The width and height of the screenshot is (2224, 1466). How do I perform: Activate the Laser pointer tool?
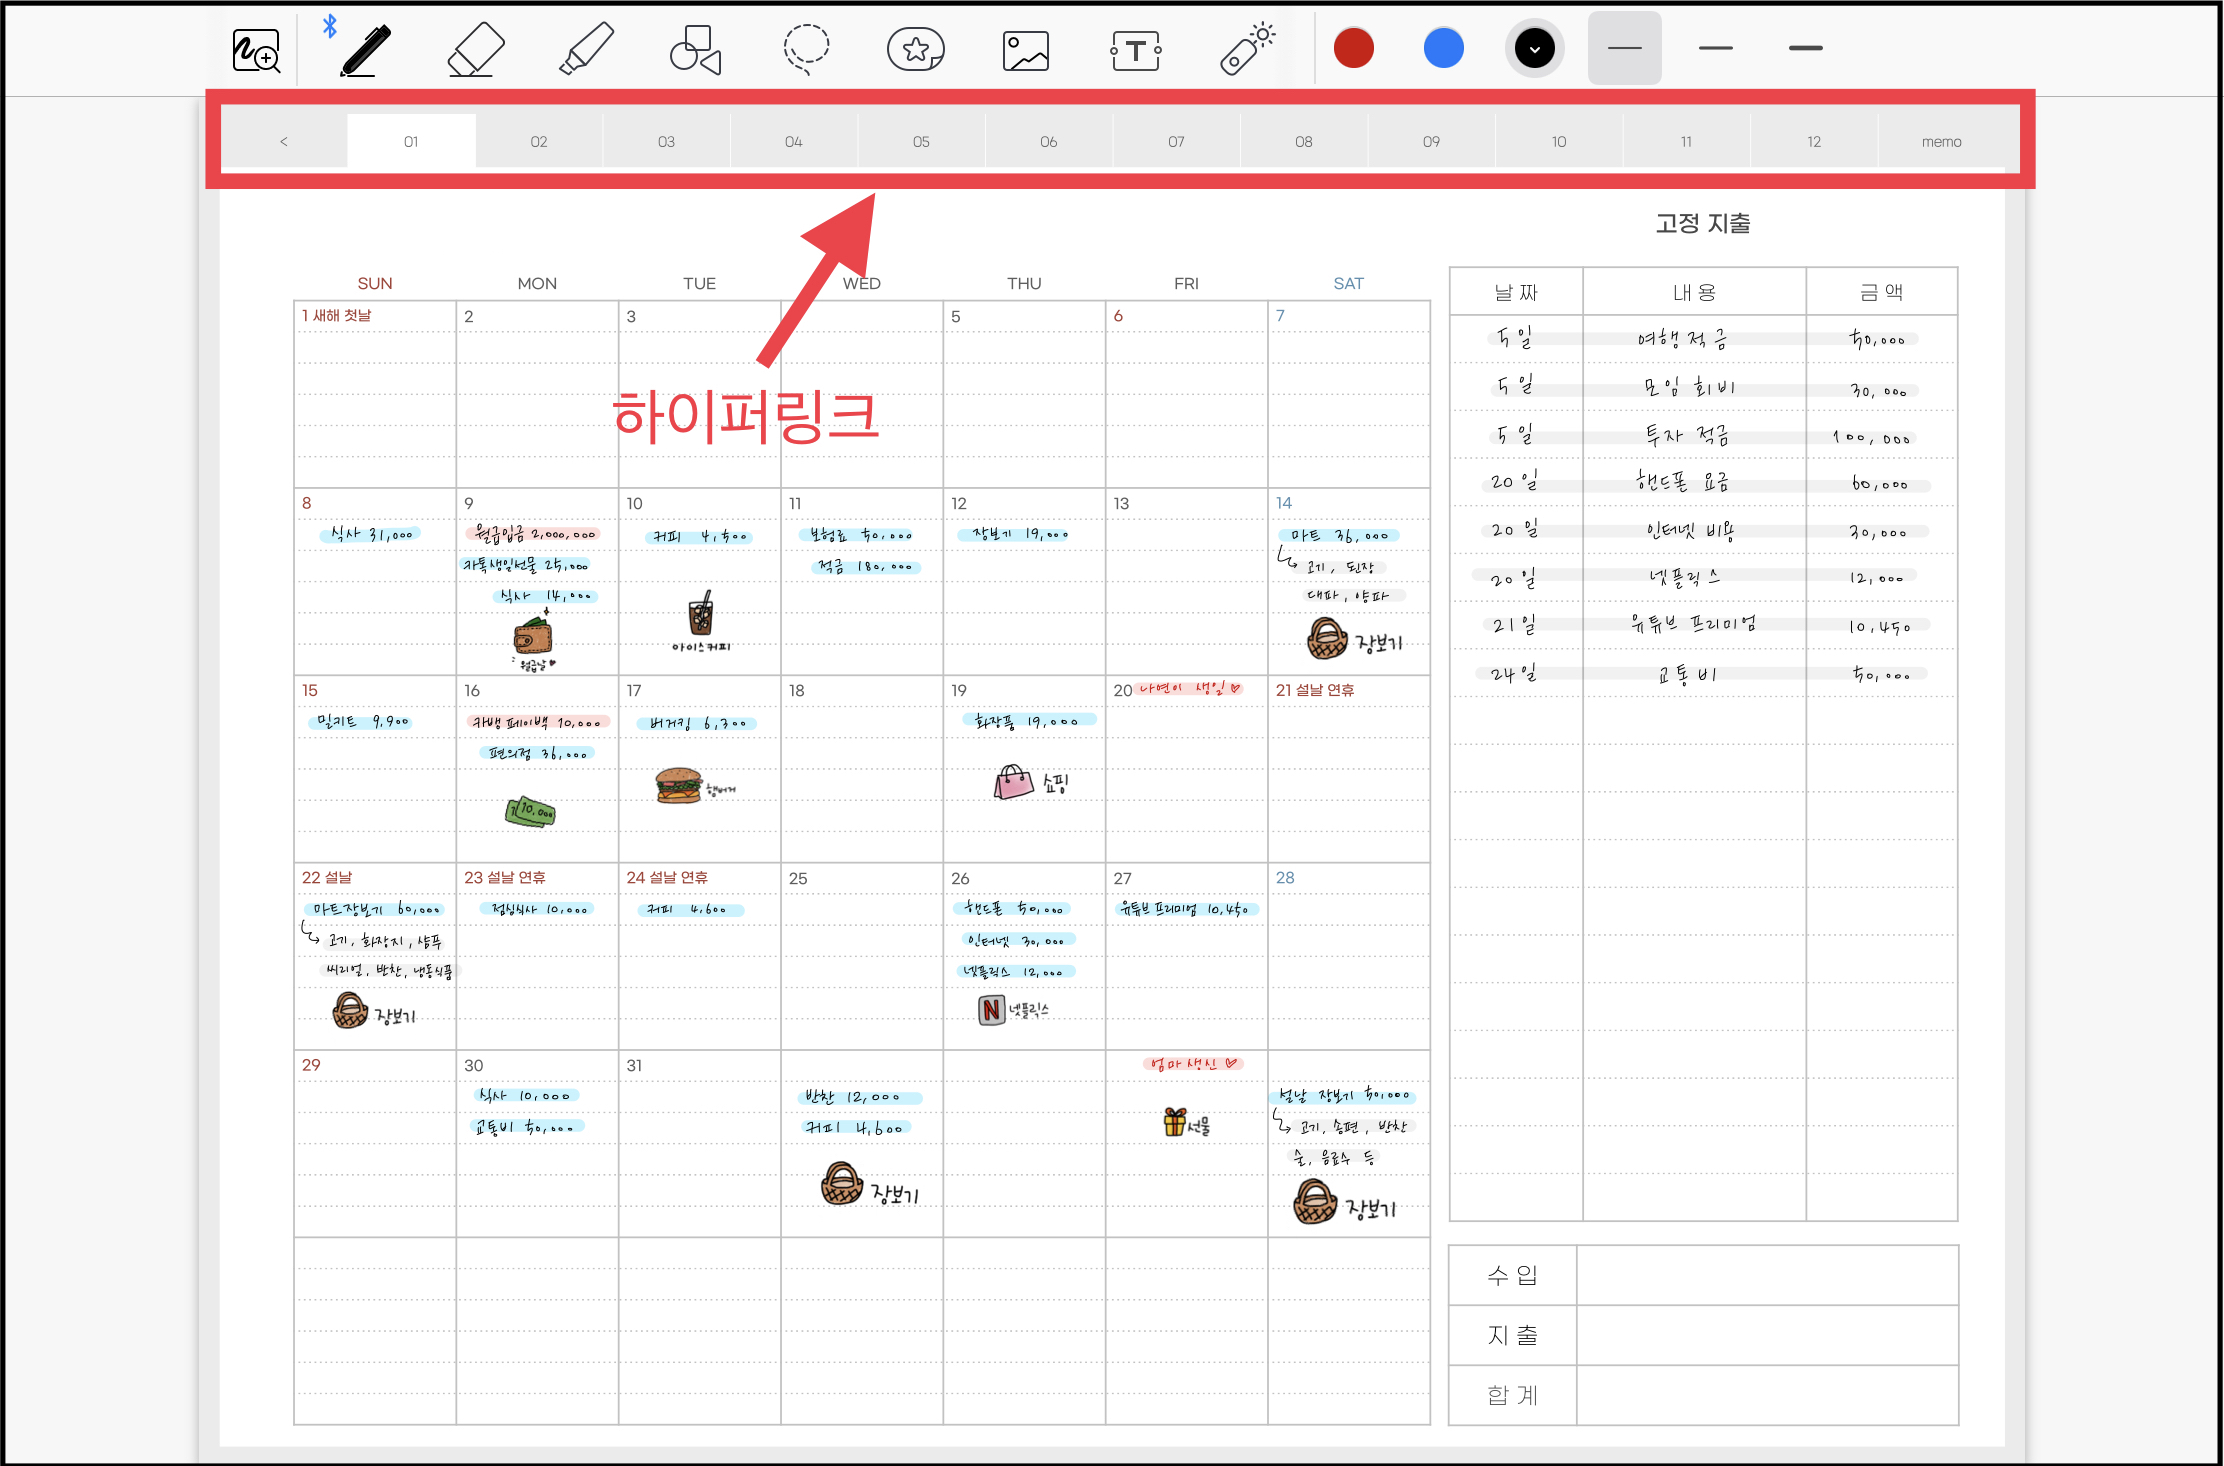[x=1247, y=50]
